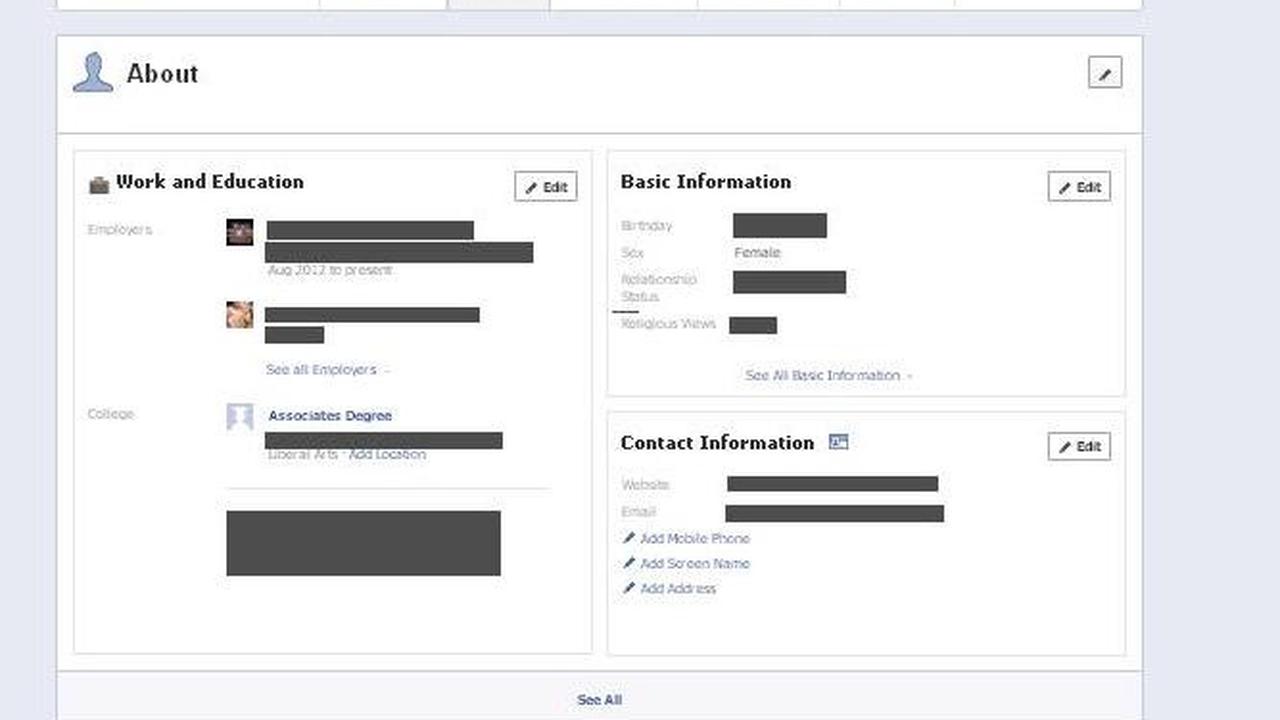Click the Work and Education heading
The image size is (1280, 720).
tap(209, 182)
